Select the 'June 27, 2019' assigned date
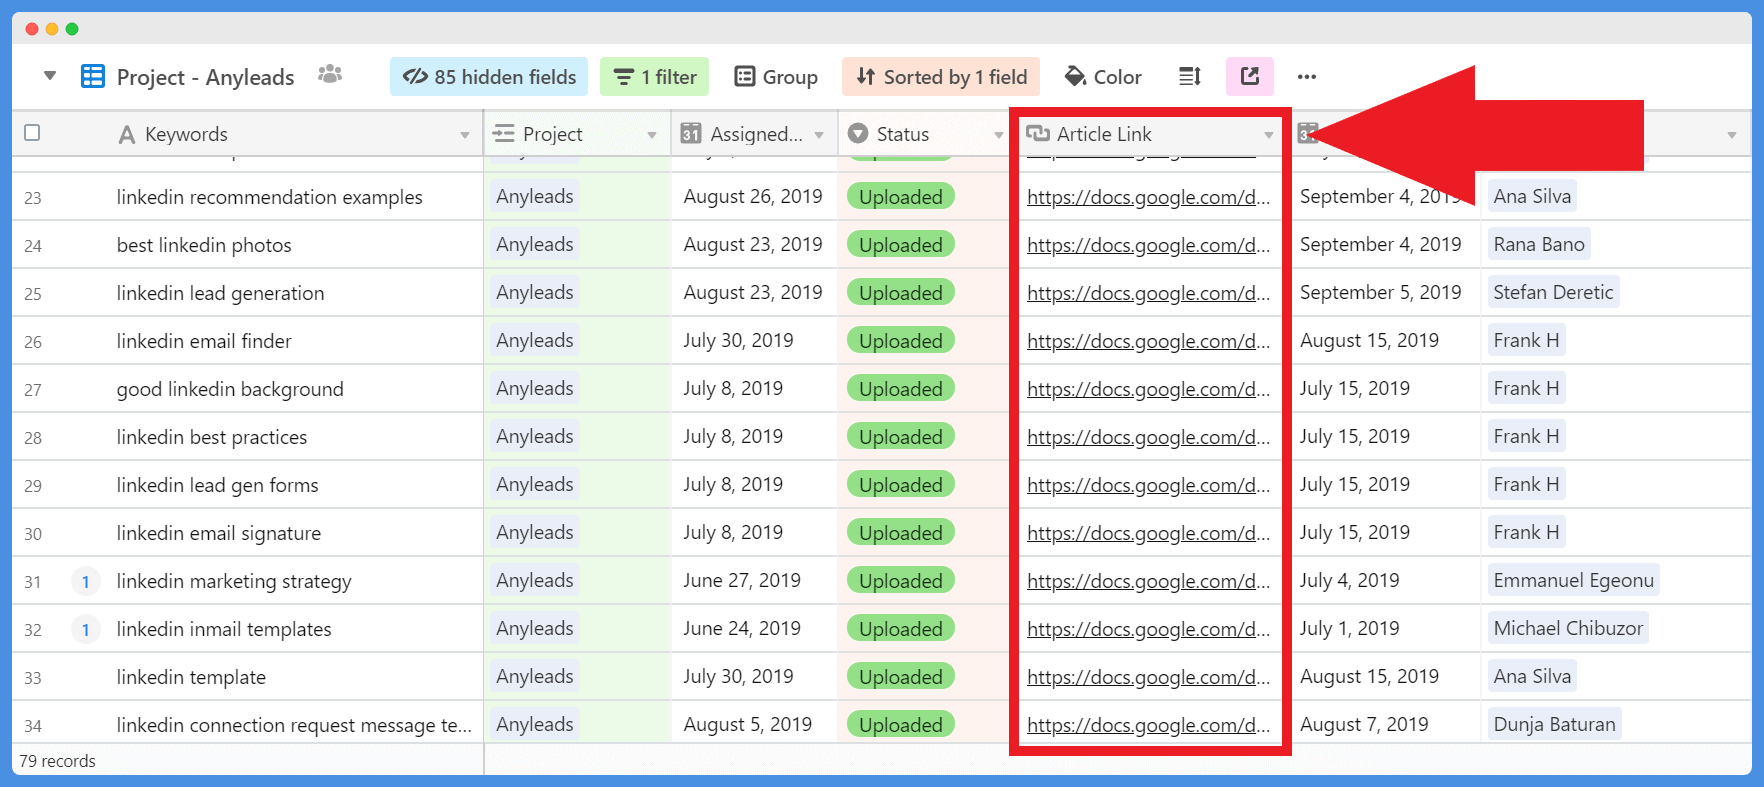This screenshot has width=1764, height=787. click(x=742, y=581)
